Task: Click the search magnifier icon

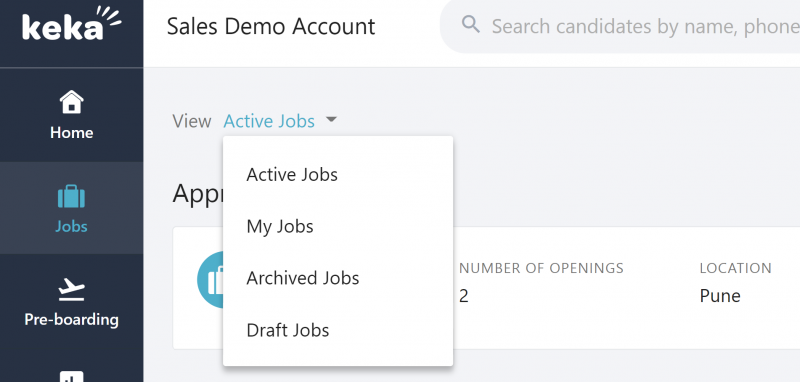Action: tap(470, 24)
